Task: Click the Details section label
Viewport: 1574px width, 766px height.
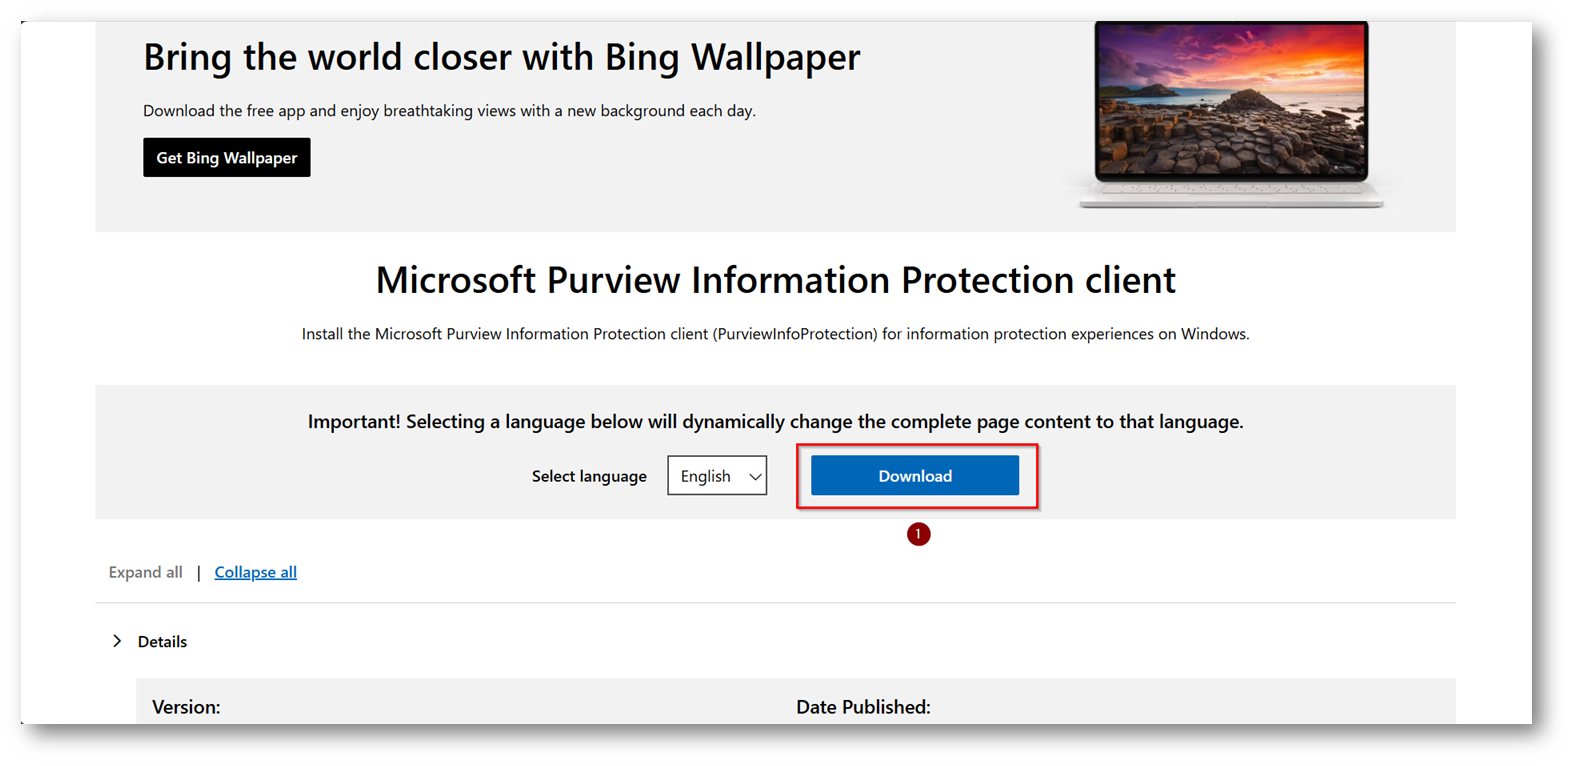Action: pyautogui.click(x=162, y=642)
